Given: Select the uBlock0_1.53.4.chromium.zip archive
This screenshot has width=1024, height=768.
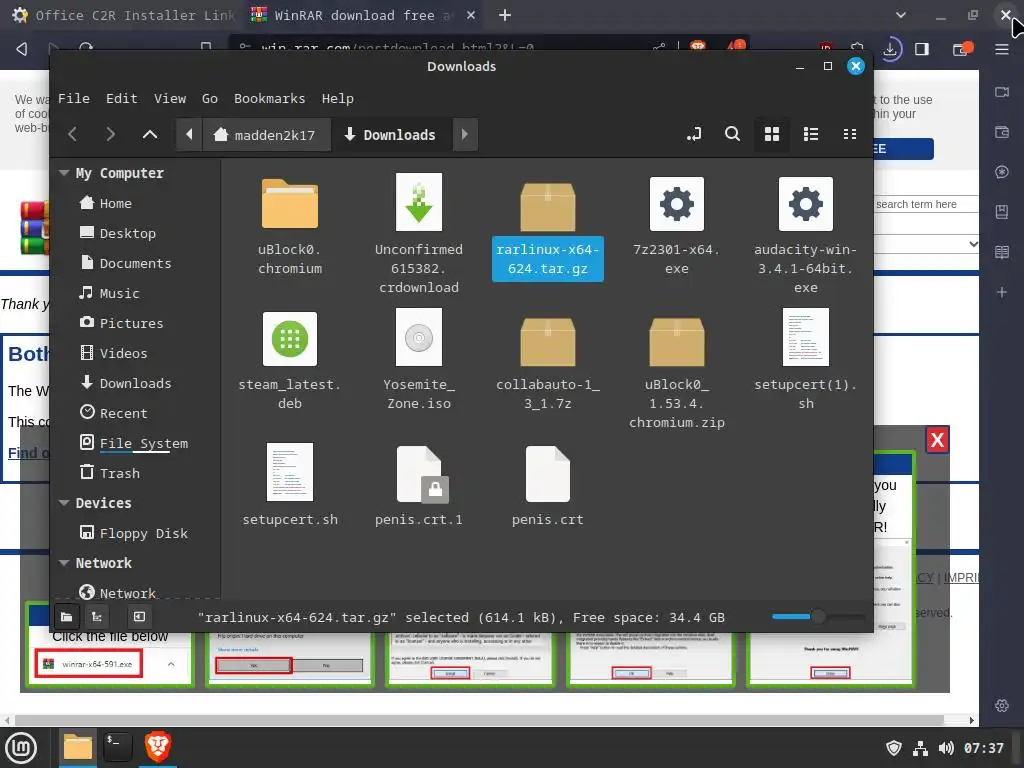Looking at the screenshot, I should tap(677, 372).
